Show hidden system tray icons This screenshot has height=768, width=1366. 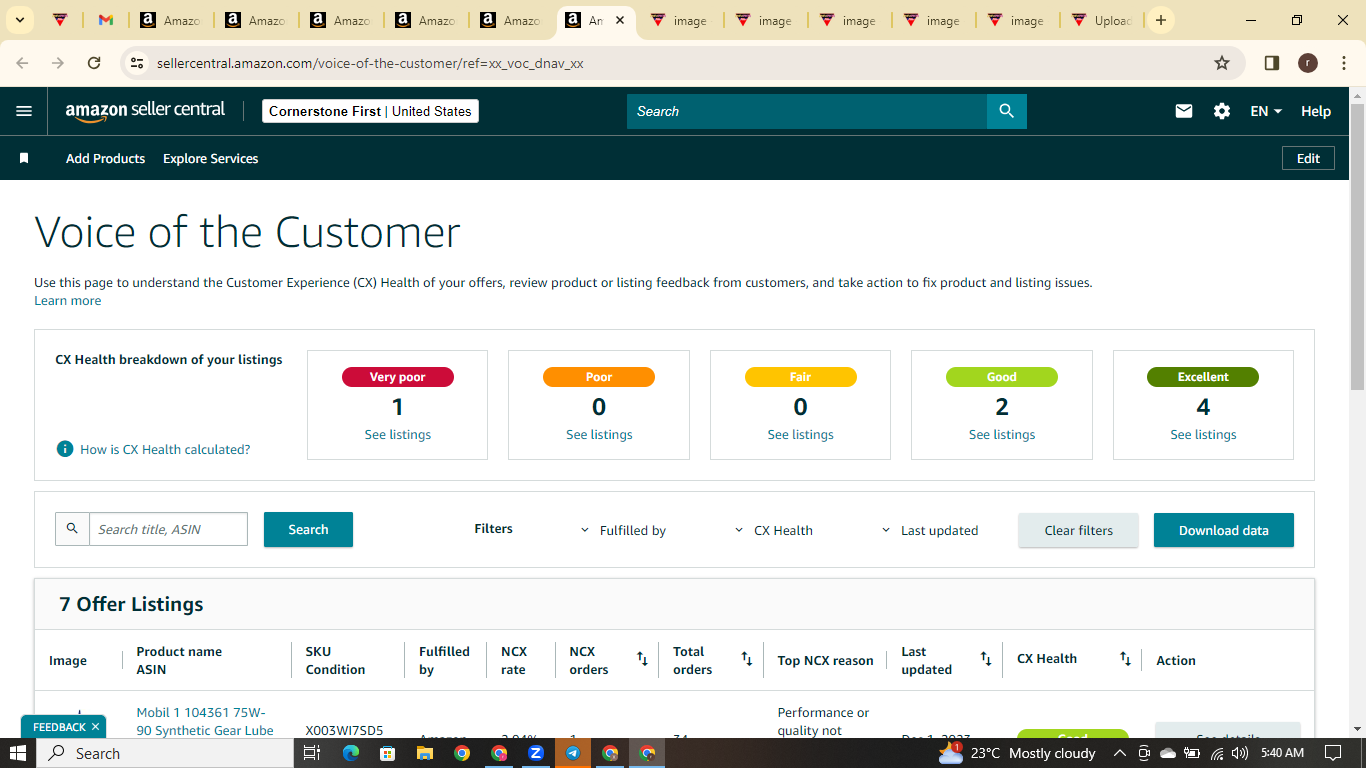pyautogui.click(x=1119, y=753)
